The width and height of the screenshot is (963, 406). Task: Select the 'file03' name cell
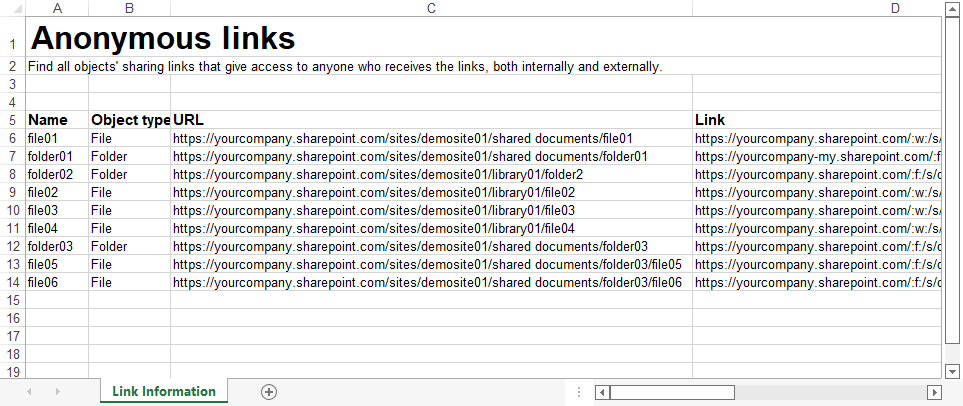[x=58, y=210]
